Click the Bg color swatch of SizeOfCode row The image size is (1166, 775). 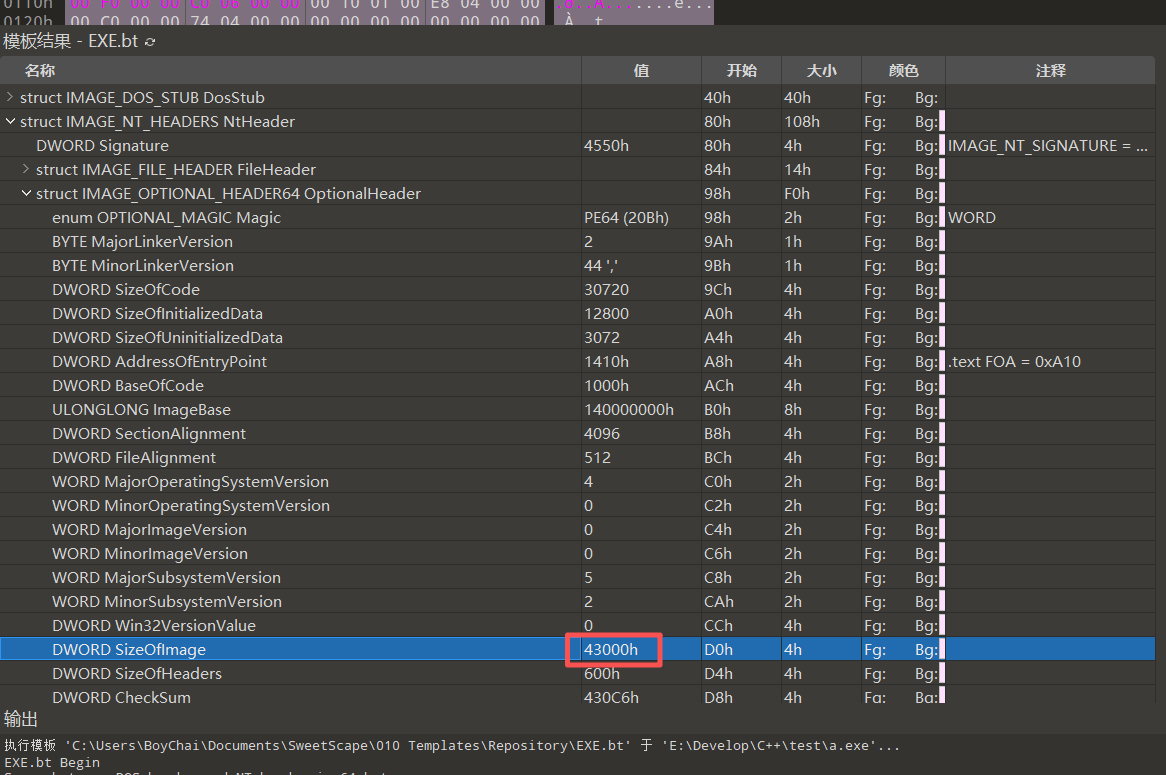pyautogui.click(x=941, y=289)
